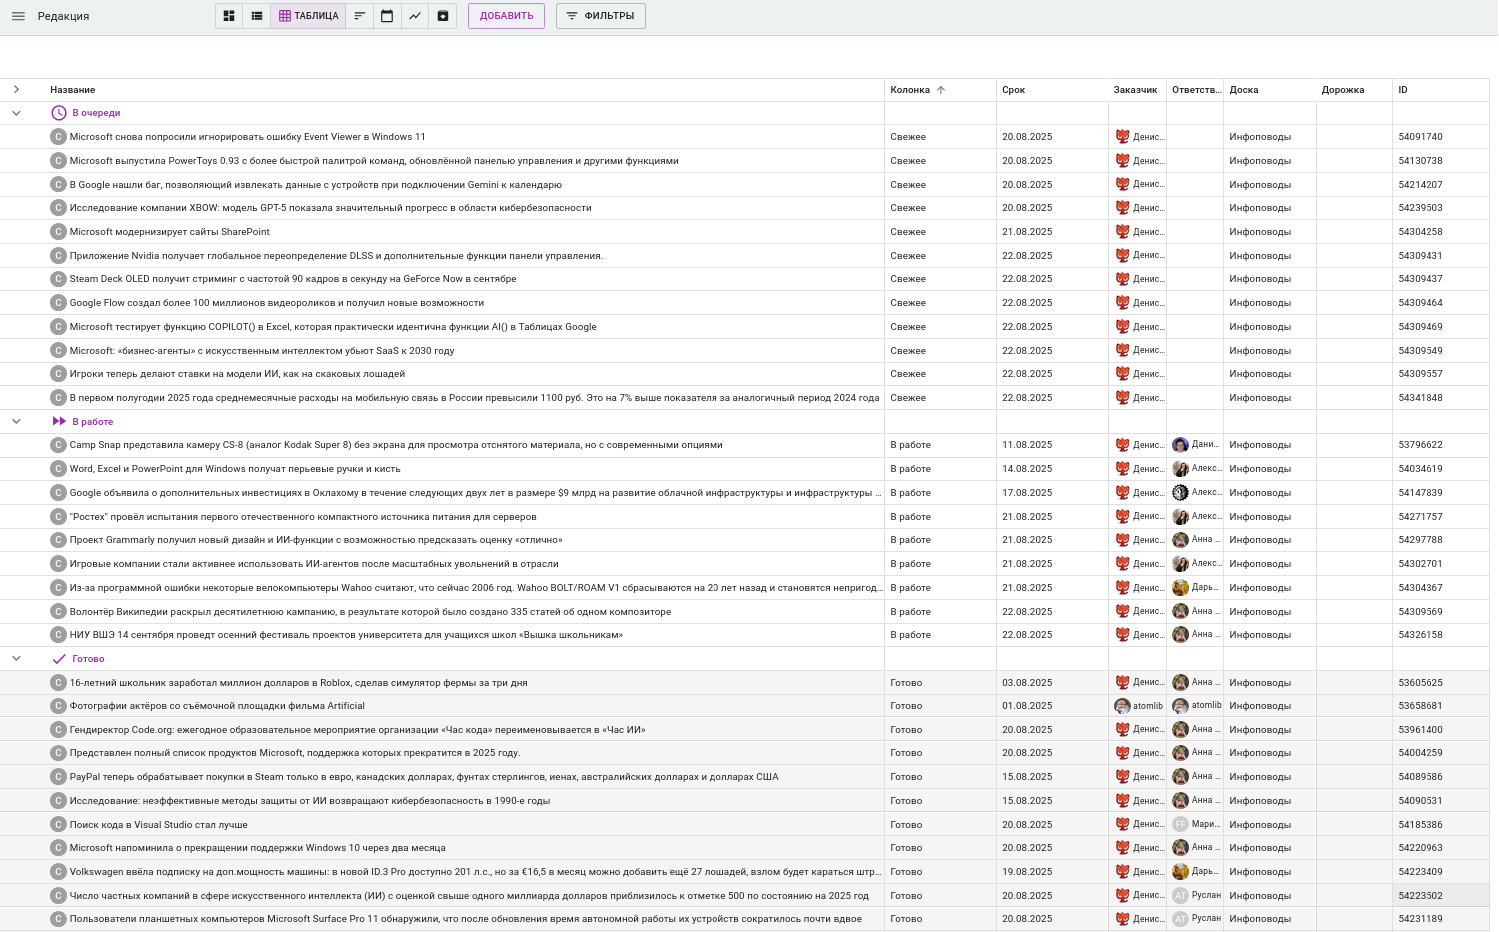1499x932 pixels.
Task: Collapse the «В работе» group
Action: (x=16, y=422)
